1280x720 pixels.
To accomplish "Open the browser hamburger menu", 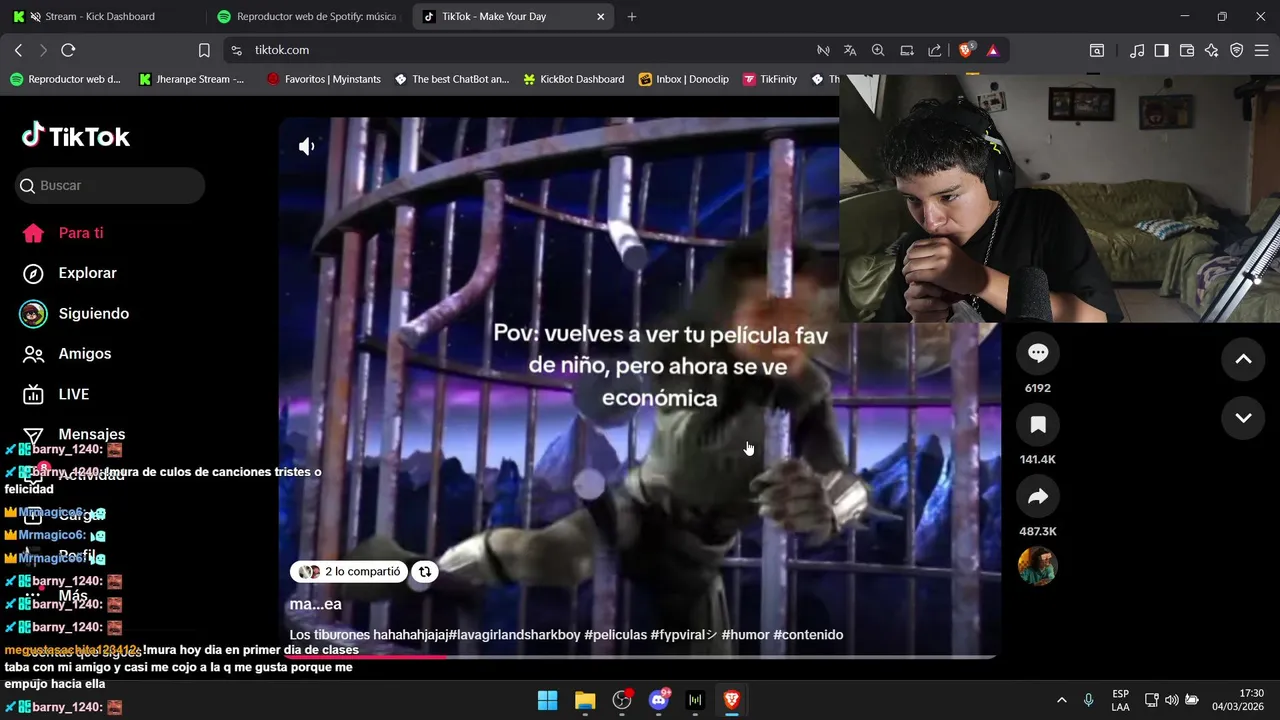I will pyautogui.click(x=1262, y=50).
